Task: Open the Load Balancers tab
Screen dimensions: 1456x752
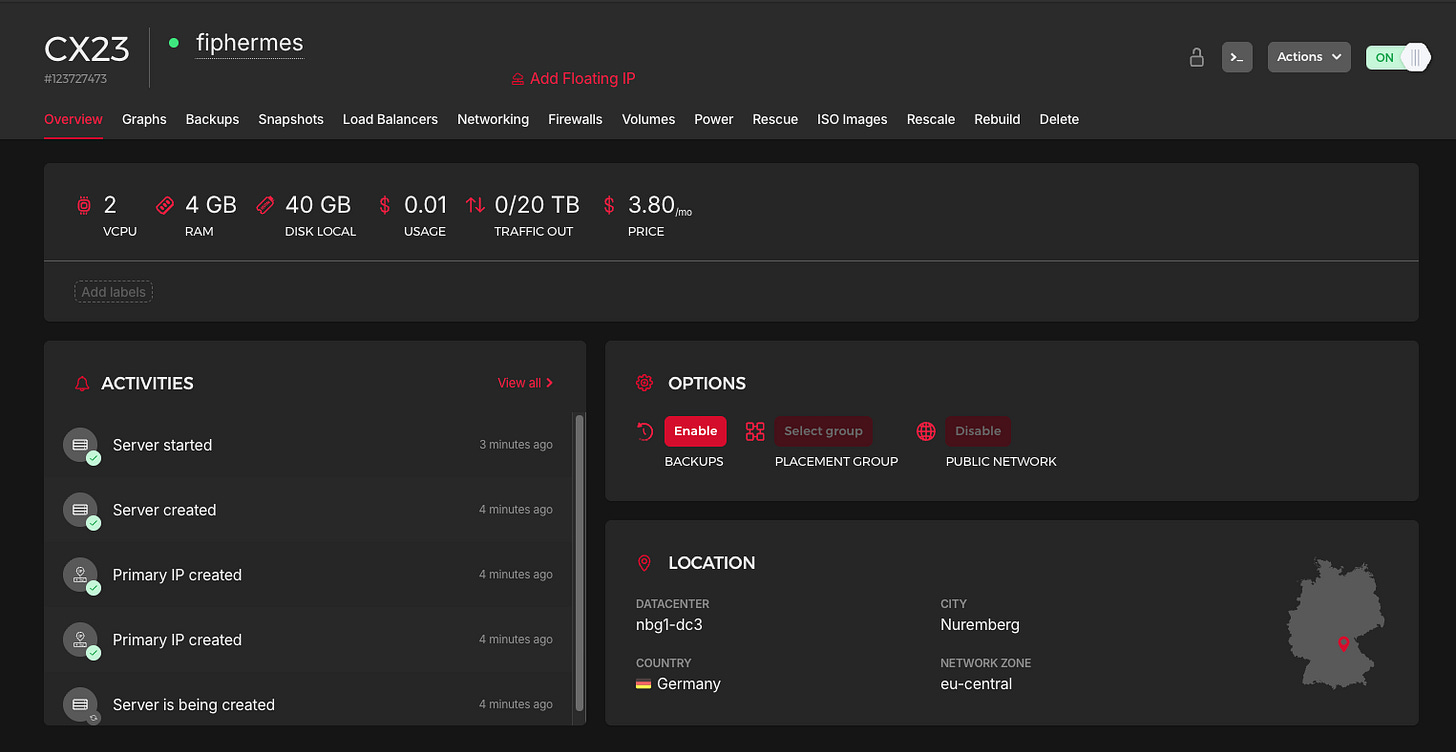Action: coord(390,119)
